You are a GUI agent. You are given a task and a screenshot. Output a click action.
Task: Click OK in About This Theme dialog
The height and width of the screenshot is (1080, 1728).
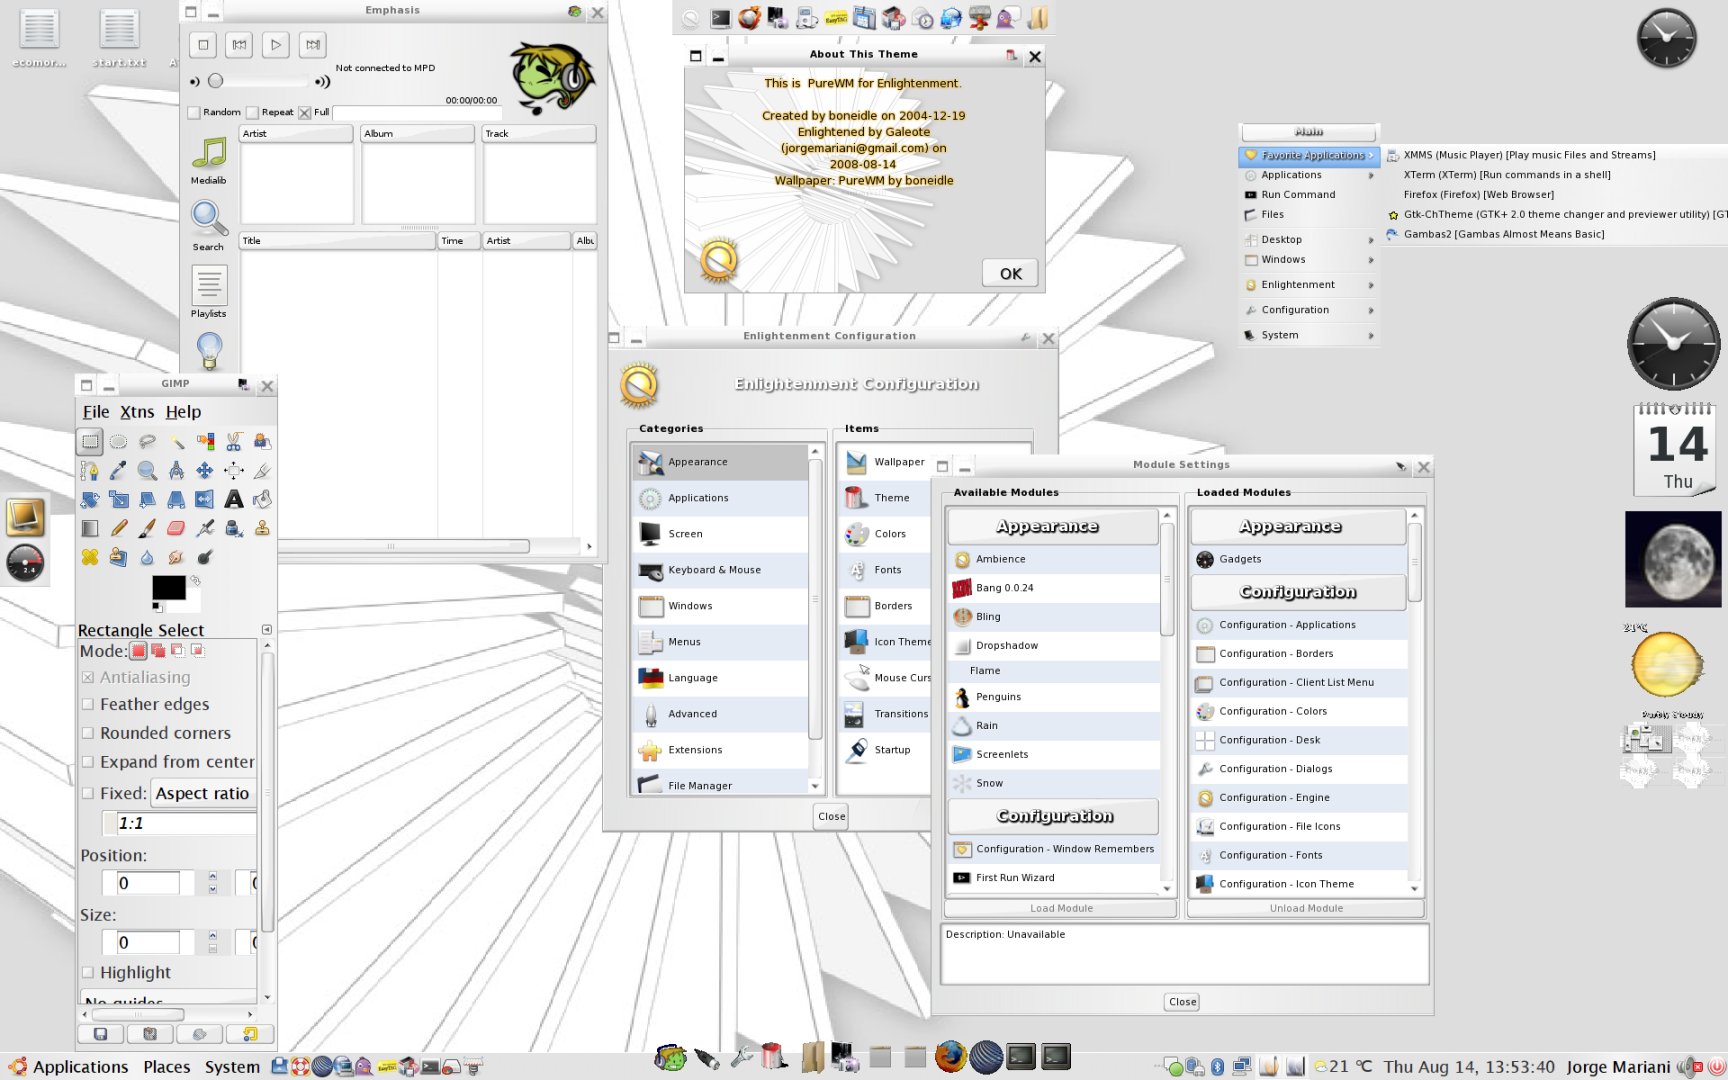click(1010, 273)
